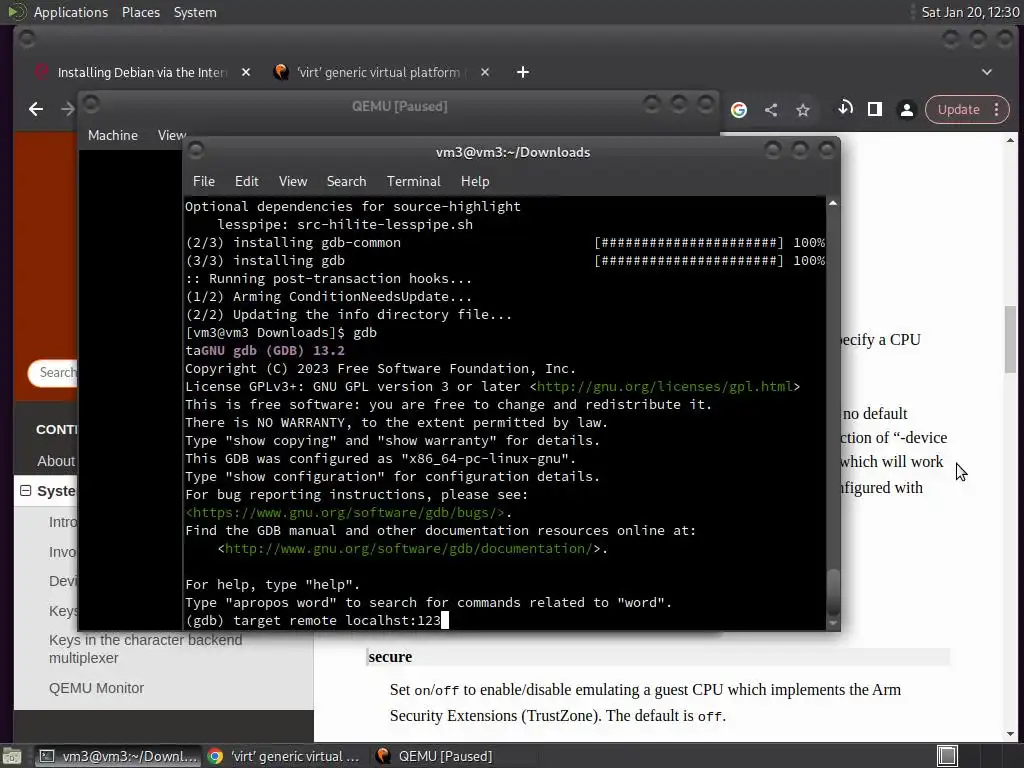Open the Terminal menu
The width and height of the screenshot is (1024, 768).
pos(413,181)
